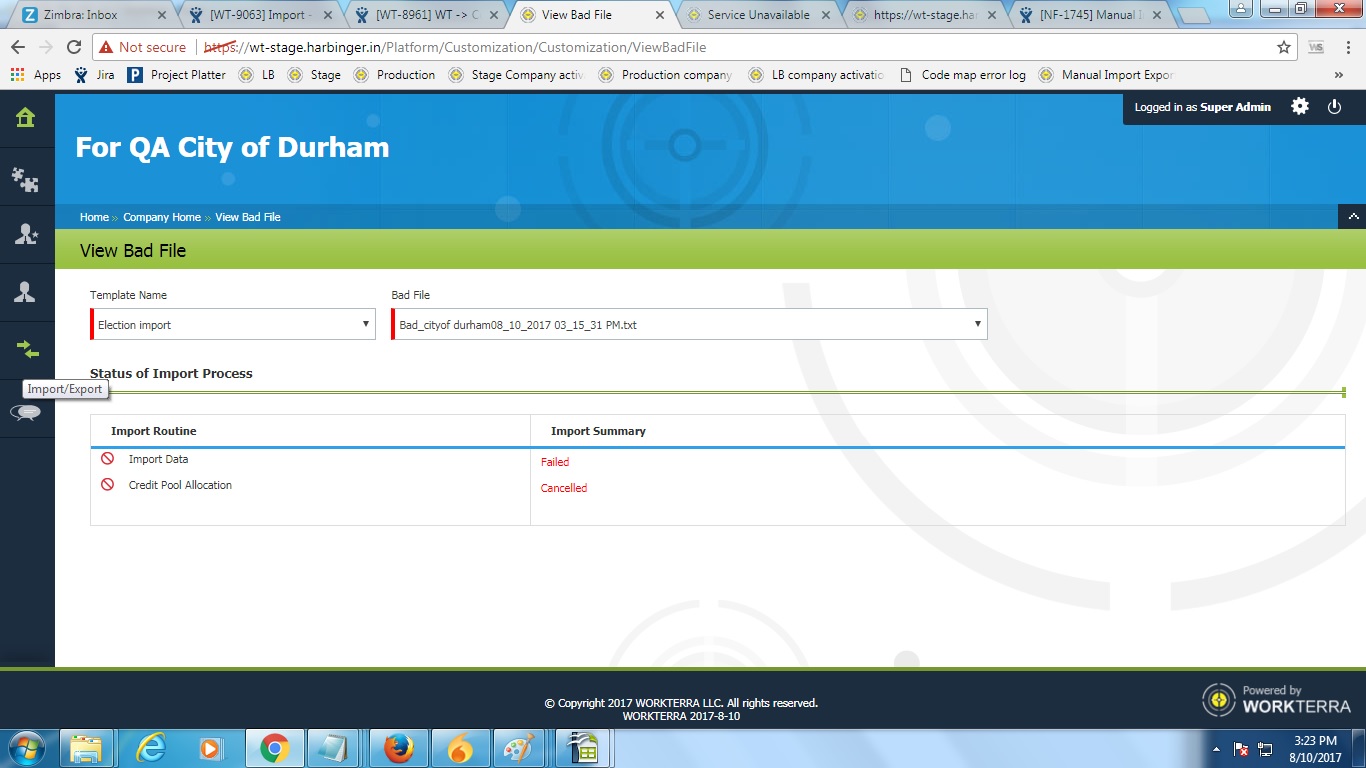Bookmark page using the star icon
Viewport: 1366px width, 768px height.
(1284, 47)
